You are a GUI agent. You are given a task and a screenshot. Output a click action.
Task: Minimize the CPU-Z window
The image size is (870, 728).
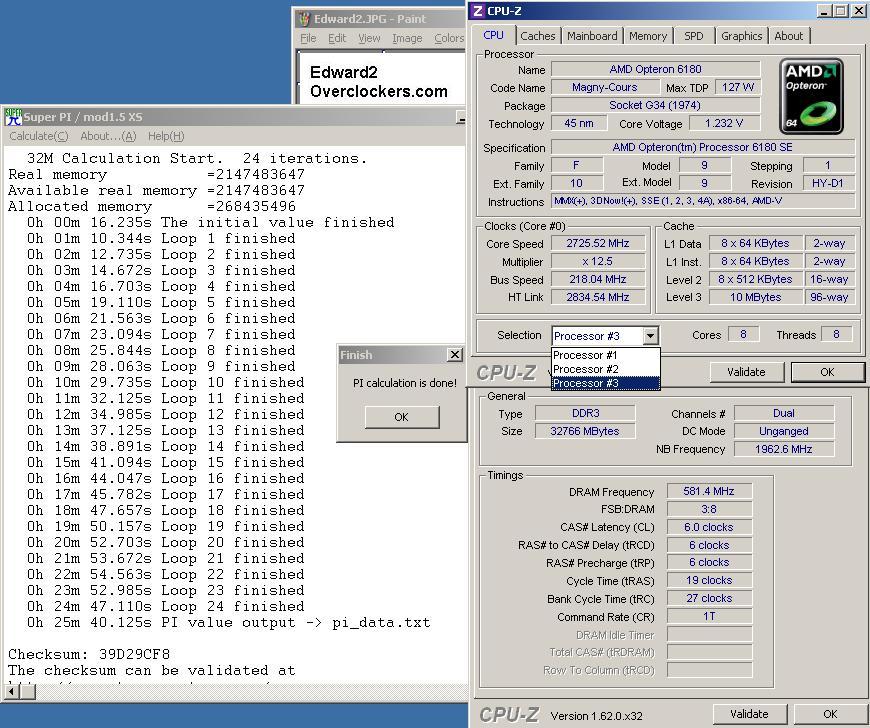click(825, 11)
